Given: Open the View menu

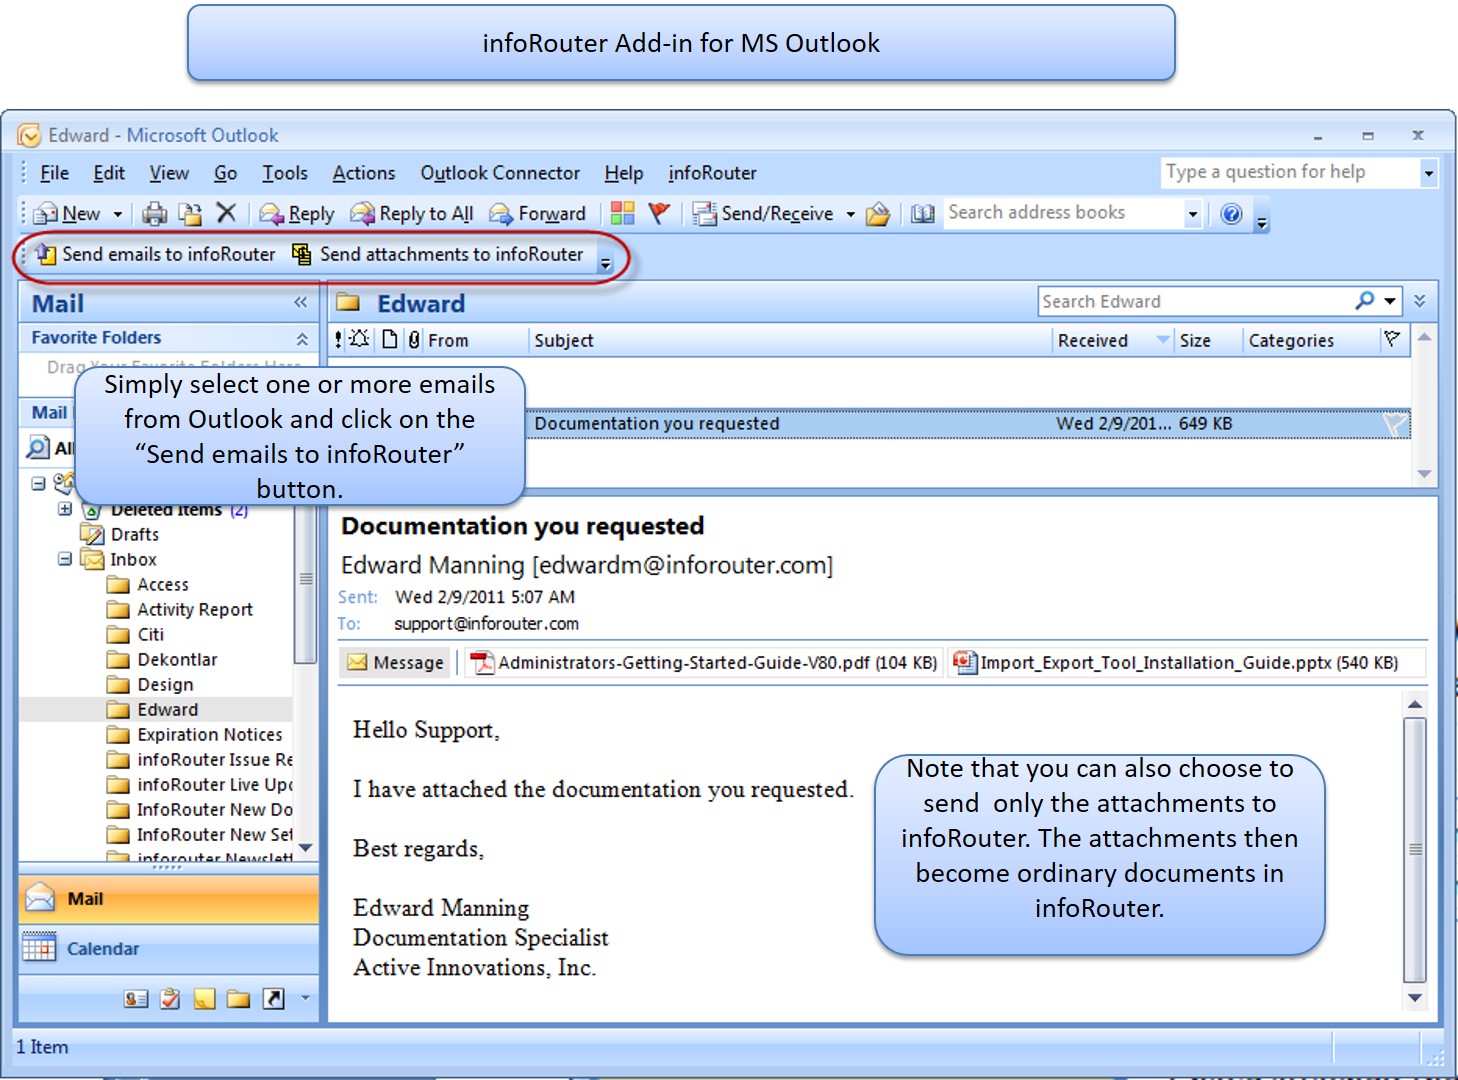Looking at the screenshot, I should pyautogui.click(x=169, y=173).
